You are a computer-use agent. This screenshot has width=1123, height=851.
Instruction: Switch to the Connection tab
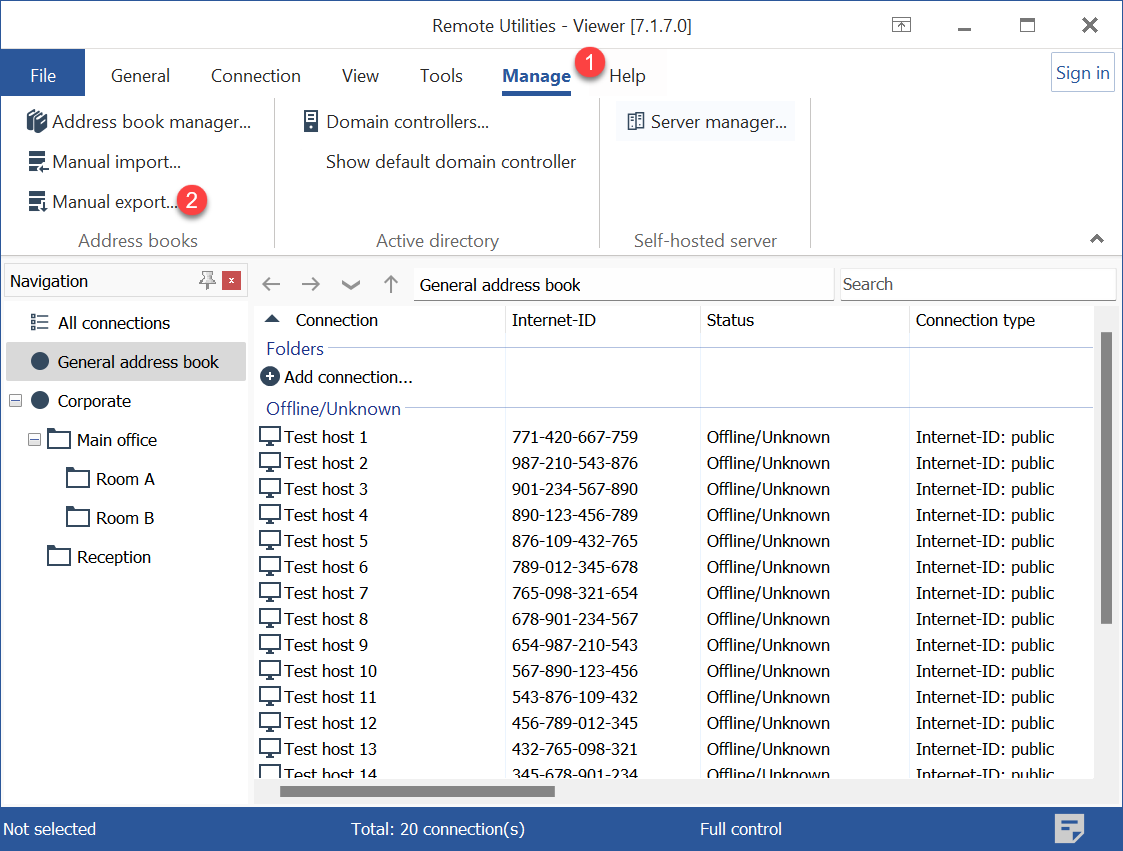[255, 76]
